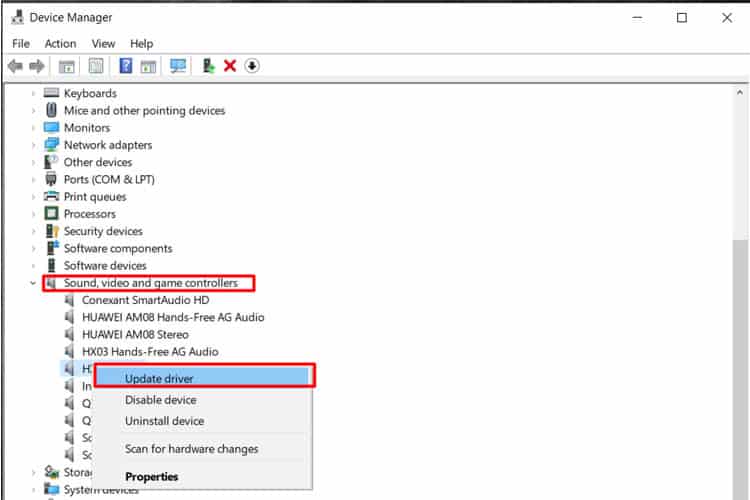Image resolution: width=750 pixels, height=500 pixels.
Task: Close the Device Manager window
Action: [x=727, y=18]
